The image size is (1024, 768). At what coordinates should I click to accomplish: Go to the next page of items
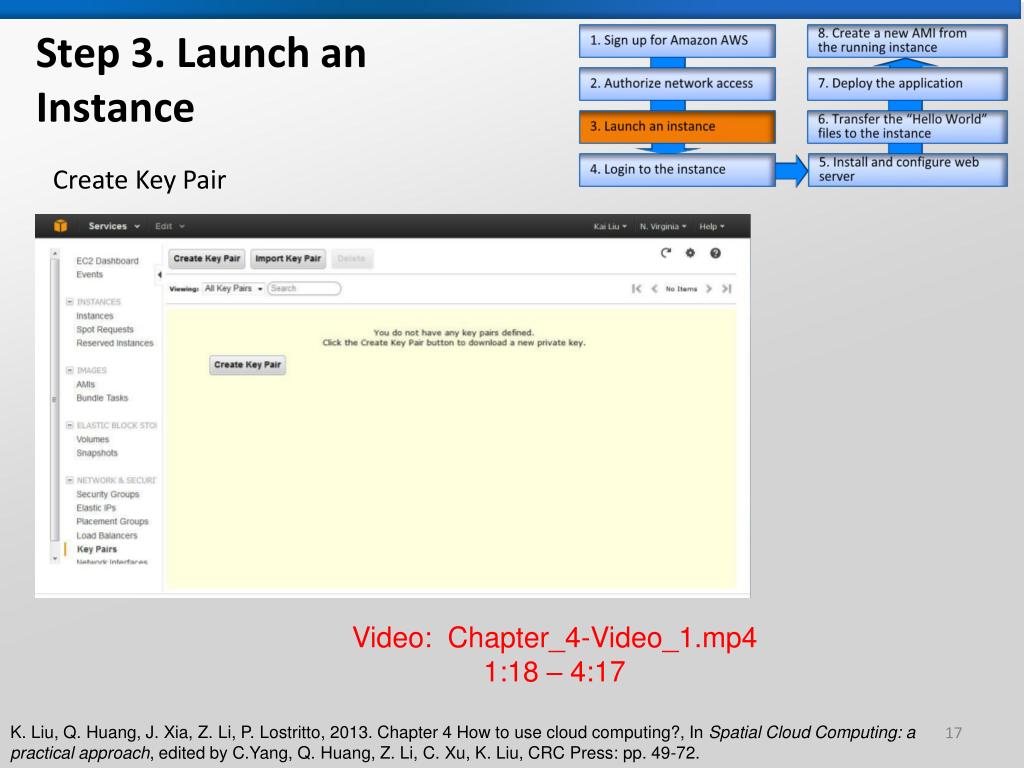click(x=709, y=289)
